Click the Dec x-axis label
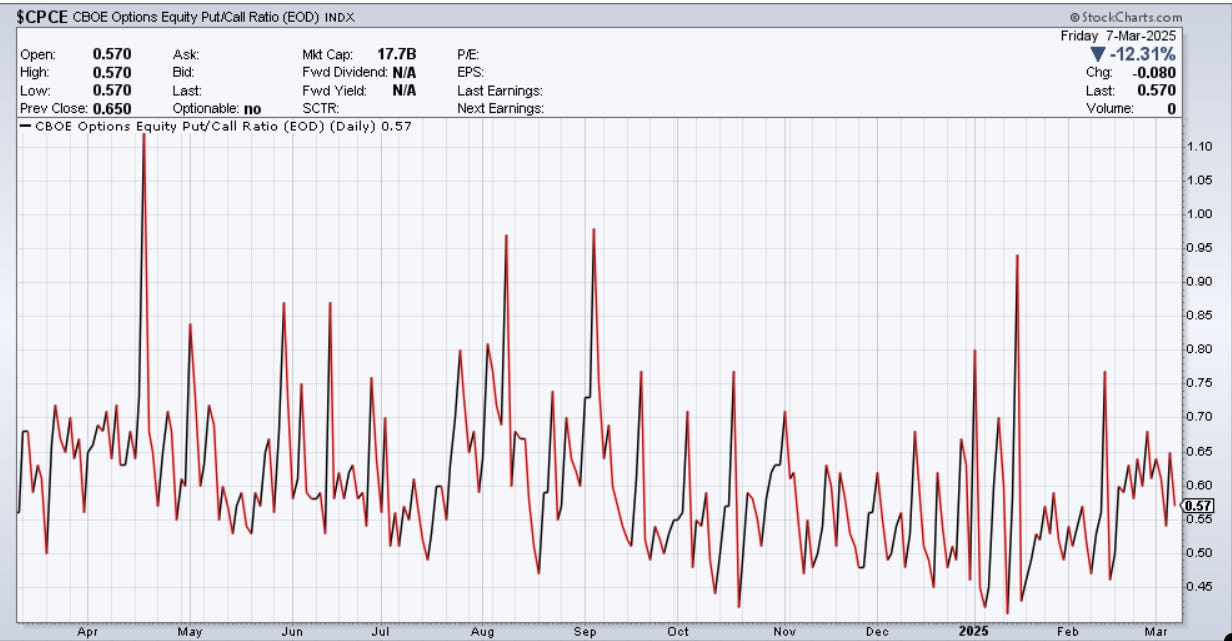 (x=877, y=632)
